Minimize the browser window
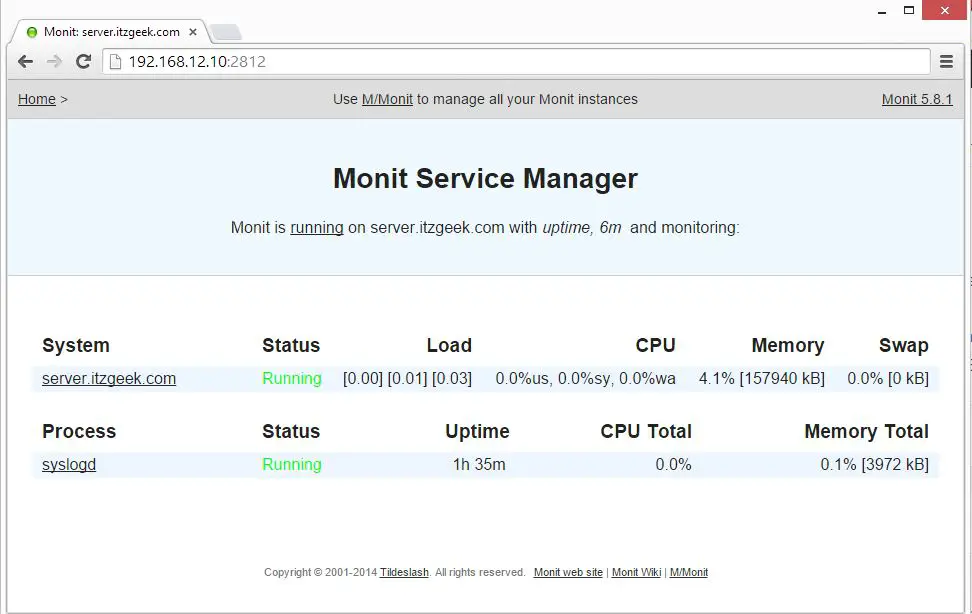Screen dimensions: 972x614 (881, 11)
